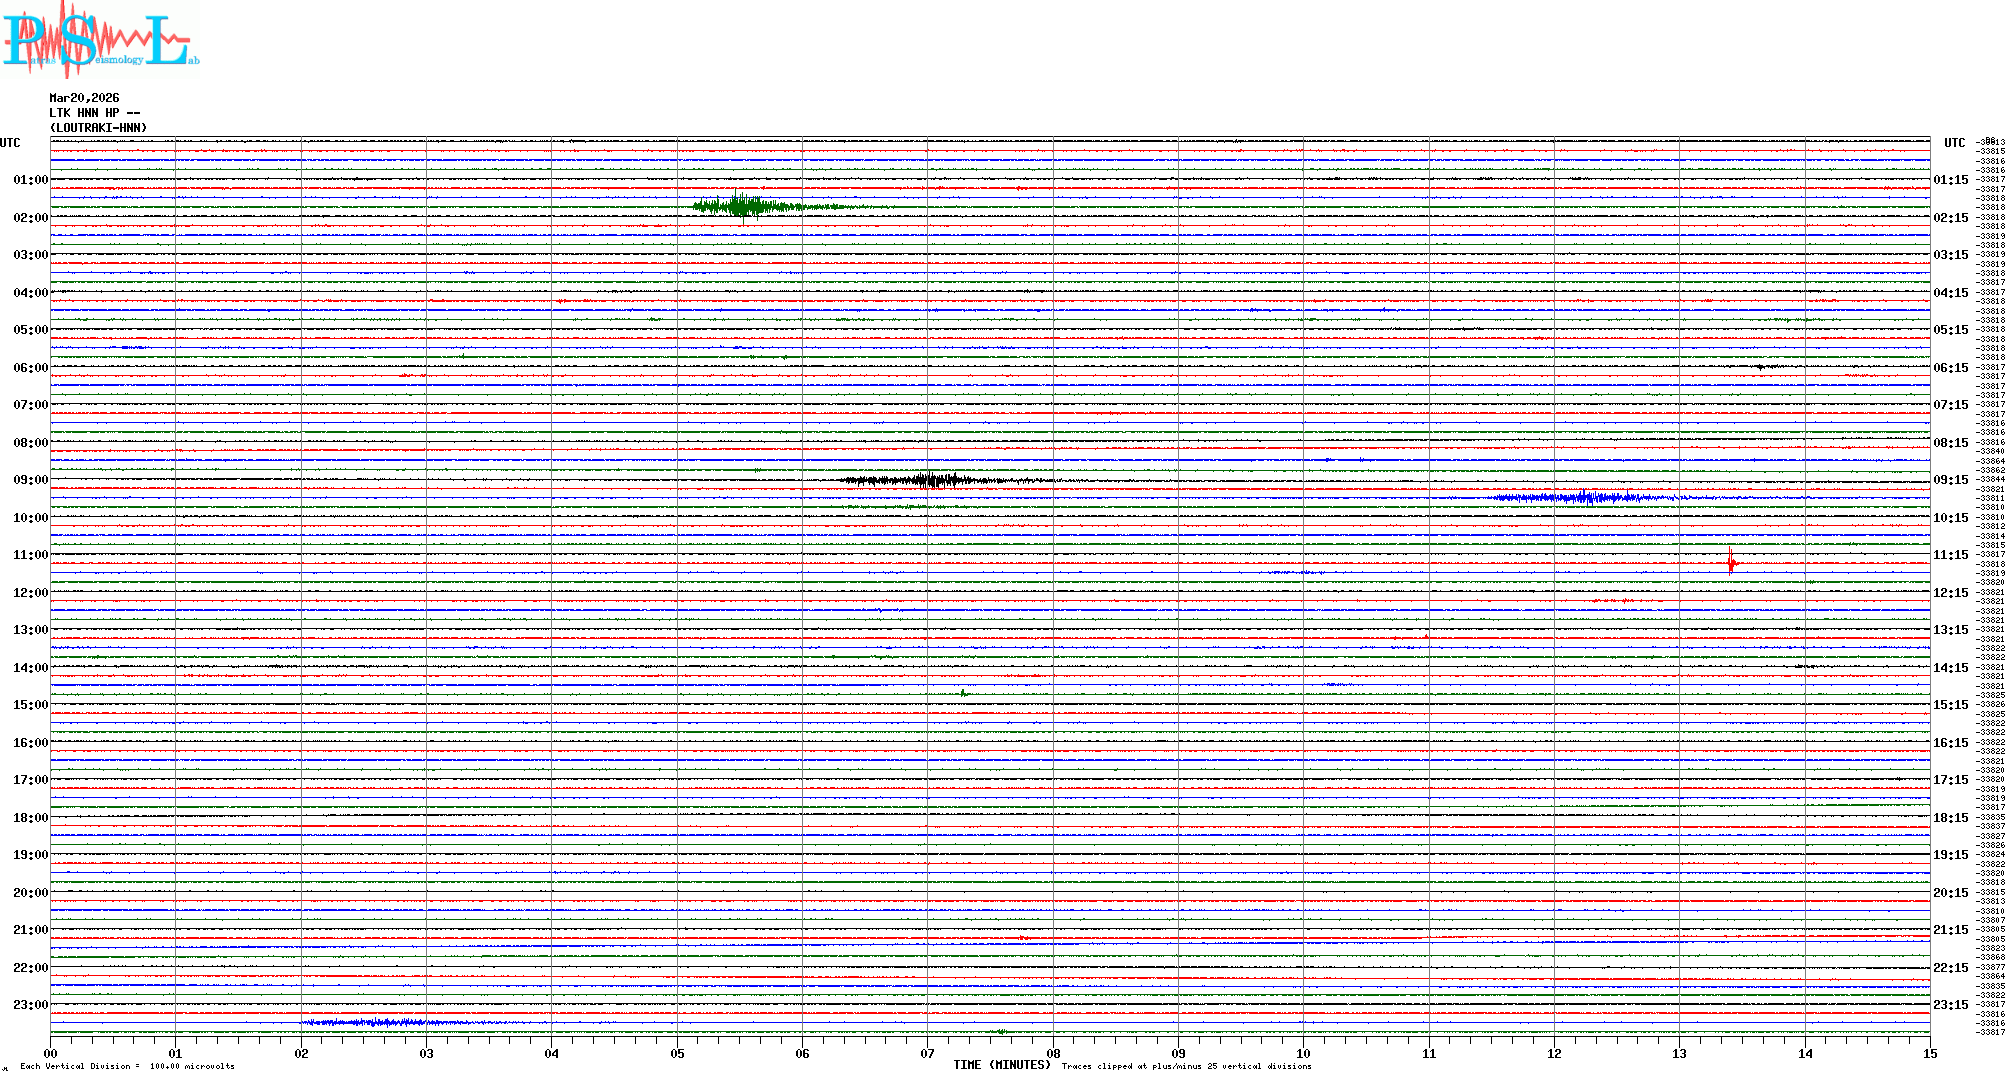Click the left UTC axis label
Image resolution: width=2010 pixels, height=1080 pixels.
point(10,143)
